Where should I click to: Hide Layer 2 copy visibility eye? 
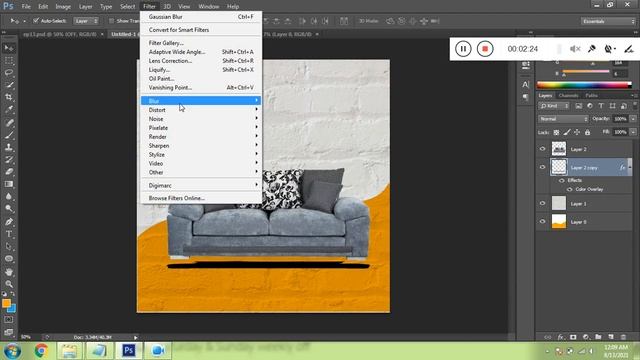542,167
